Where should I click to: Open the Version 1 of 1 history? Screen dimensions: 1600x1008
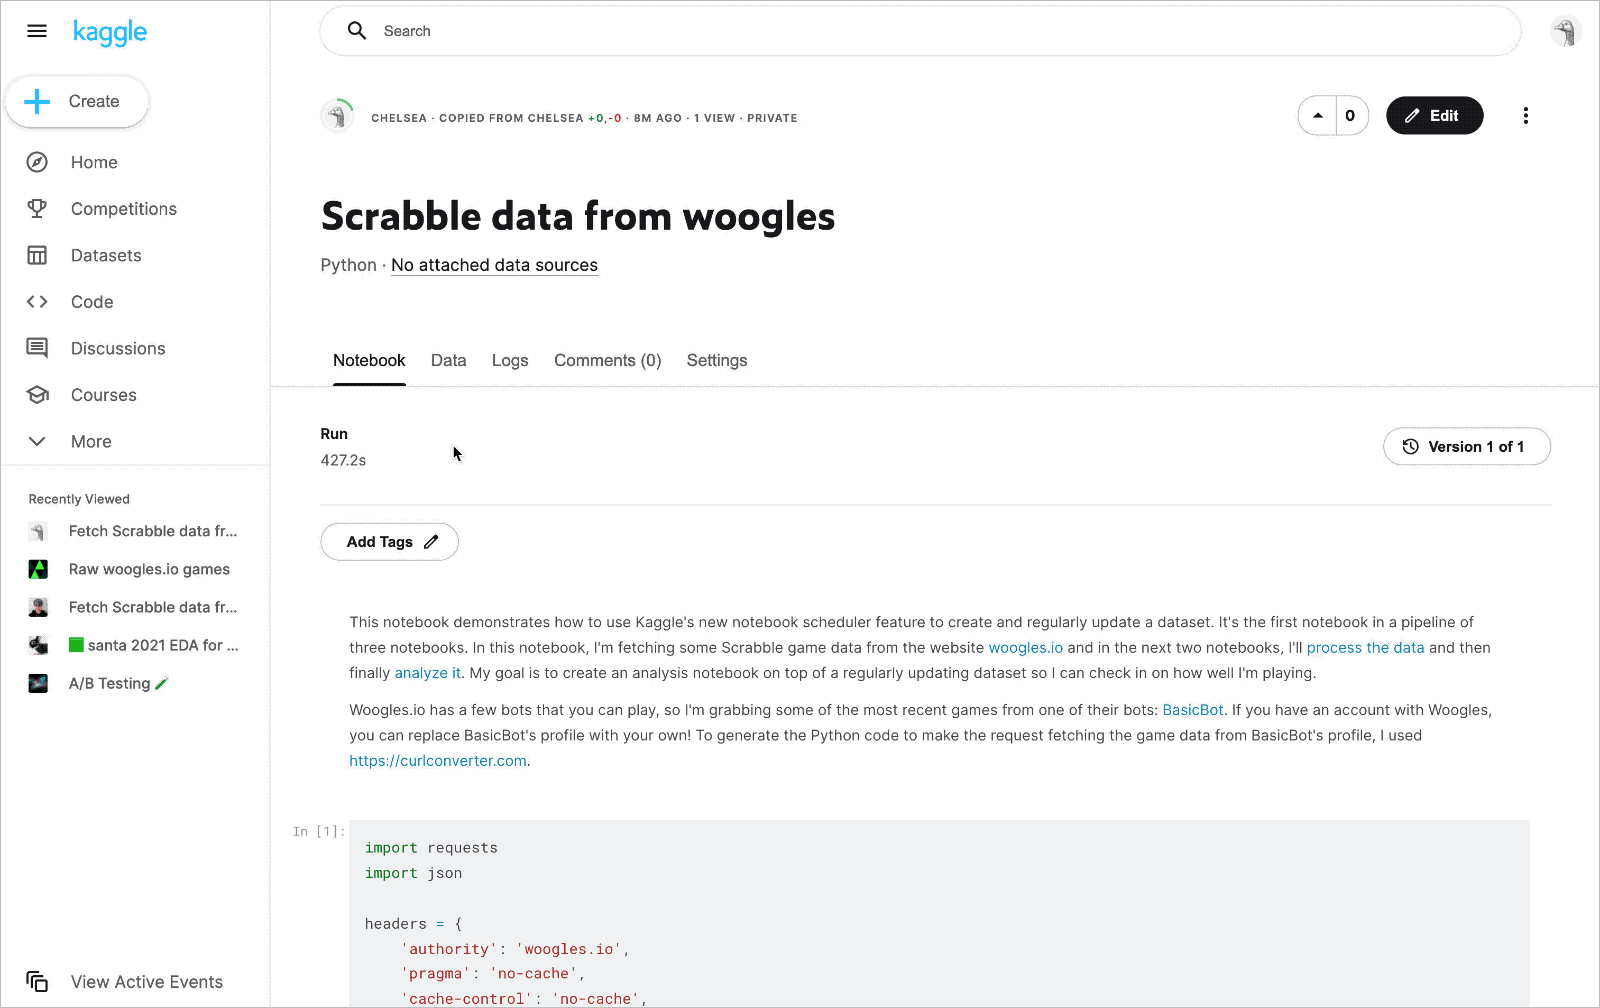1466,447
